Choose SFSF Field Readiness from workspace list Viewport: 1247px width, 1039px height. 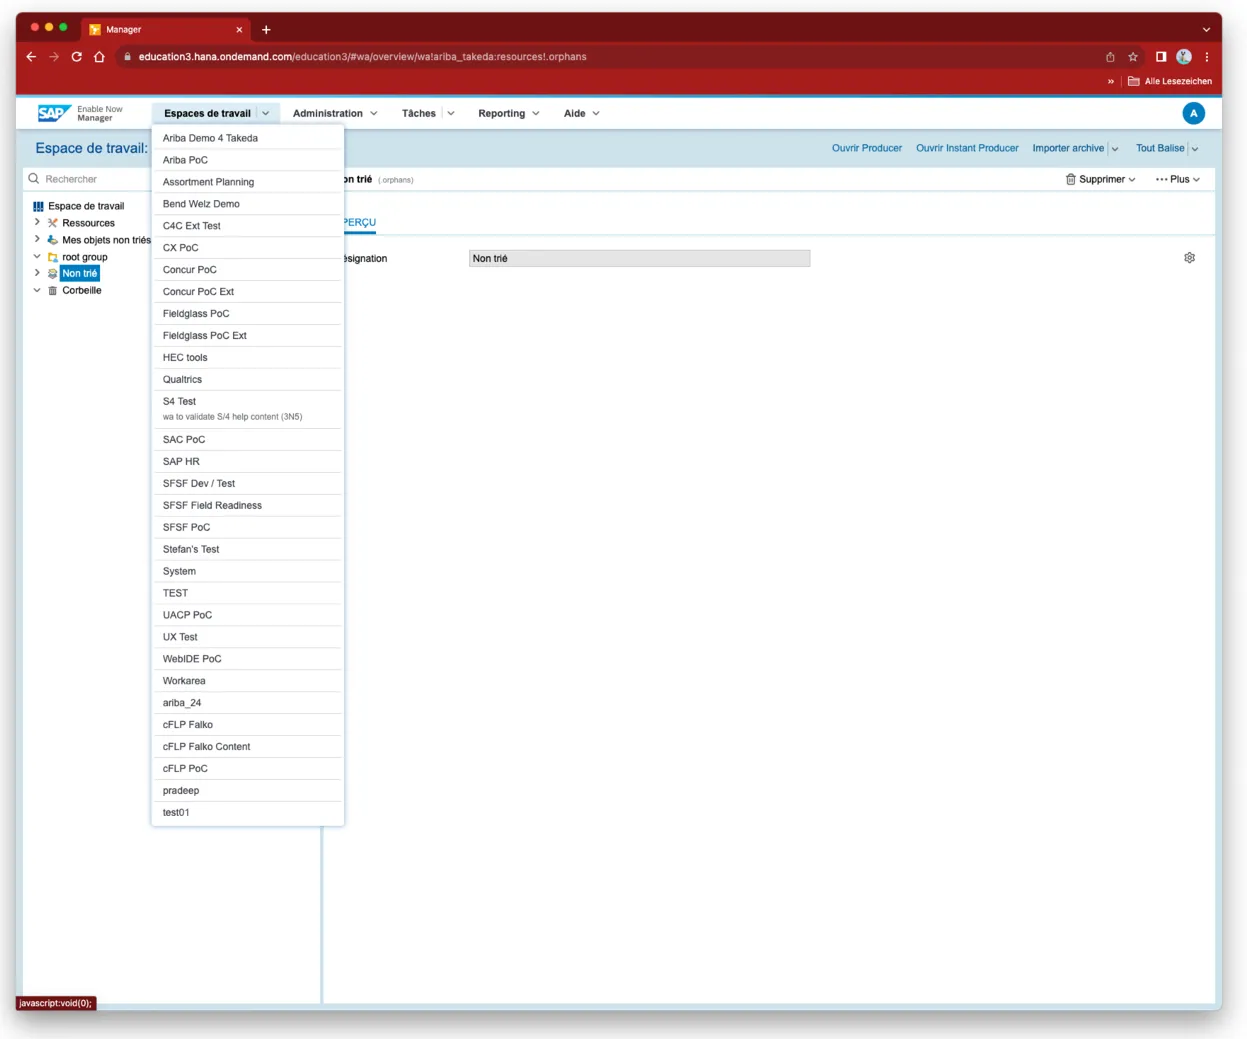tap(212, 505)
